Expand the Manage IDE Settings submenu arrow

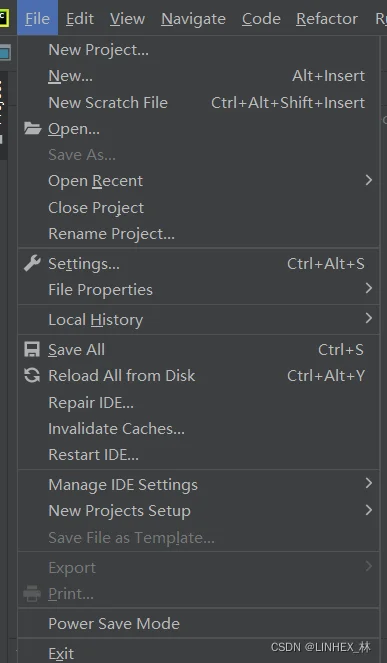pos(369,483)
